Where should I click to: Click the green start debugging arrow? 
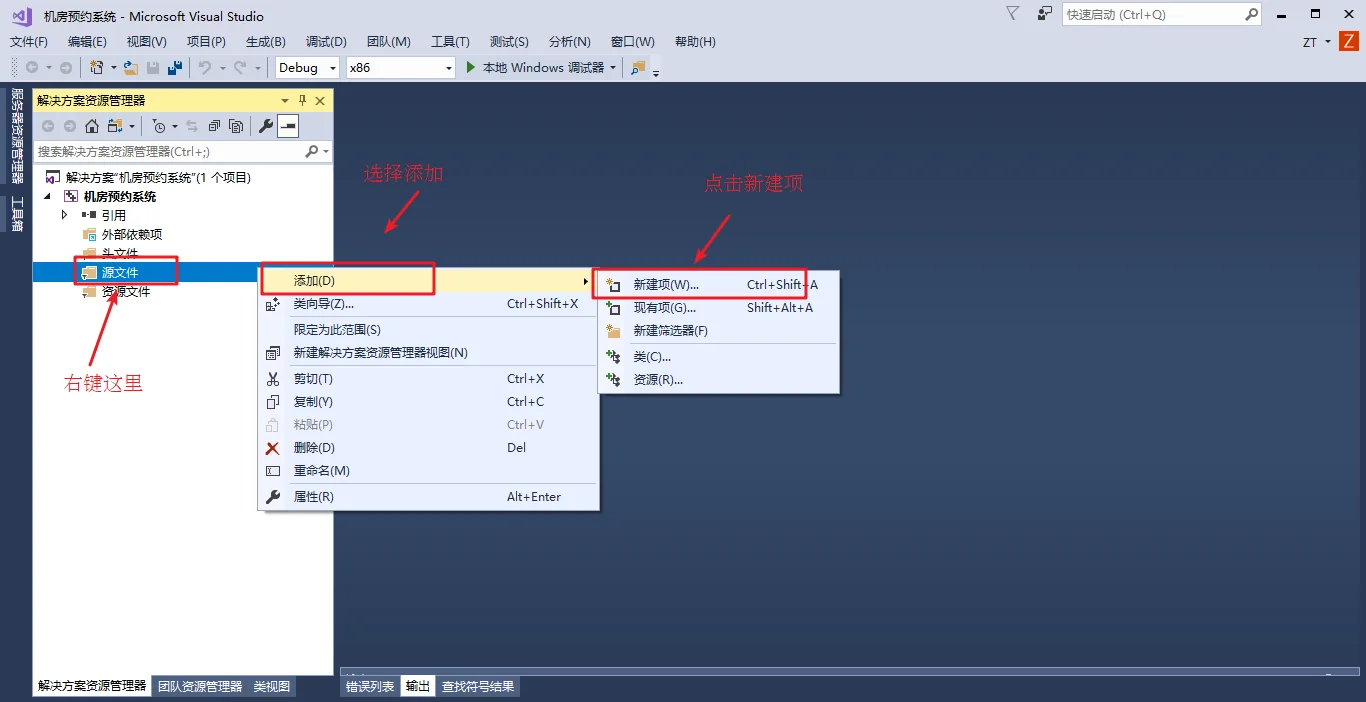tap(472, 68)
